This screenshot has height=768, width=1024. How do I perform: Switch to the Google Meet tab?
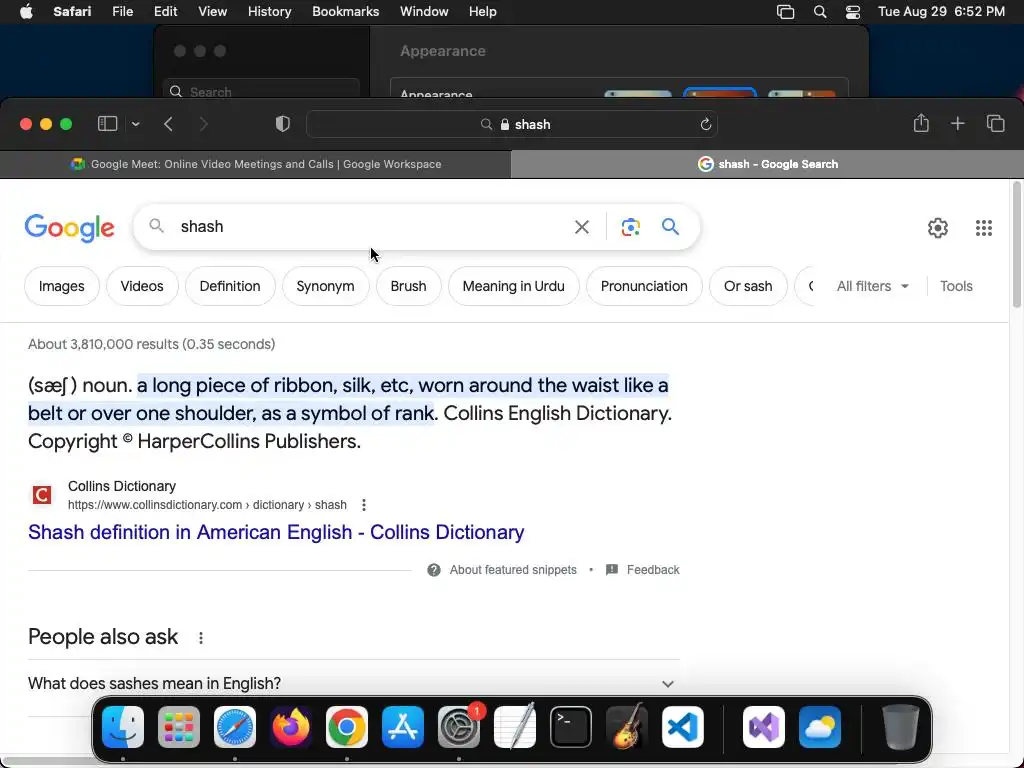pos(255,164)
